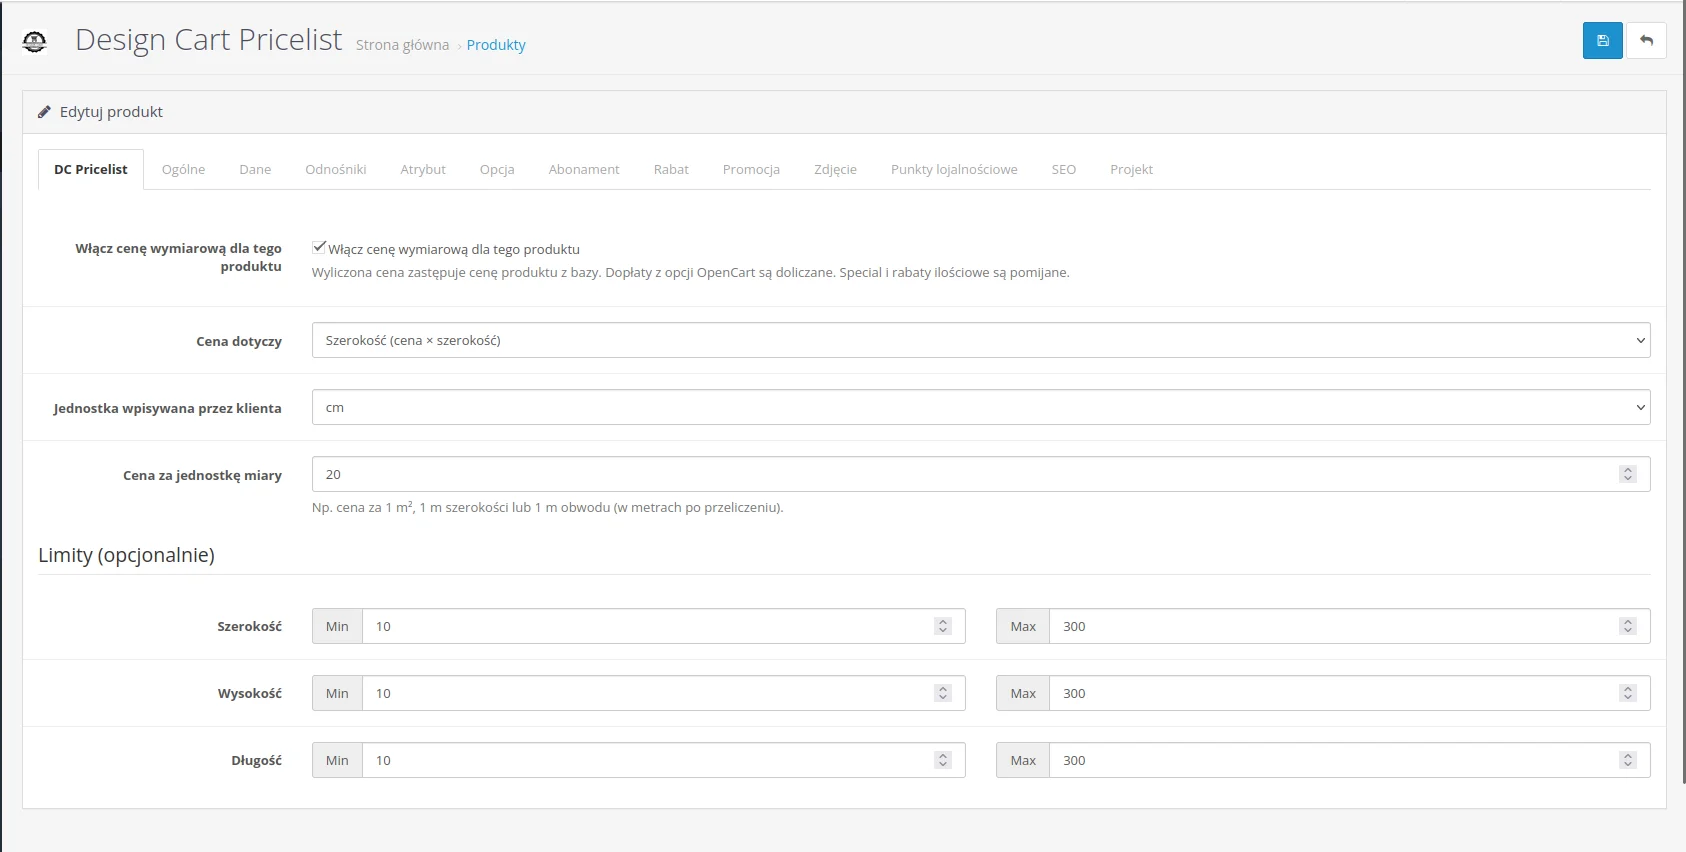Click the back arrow button
This screenshot has height=852, width=1686.
1646,41
